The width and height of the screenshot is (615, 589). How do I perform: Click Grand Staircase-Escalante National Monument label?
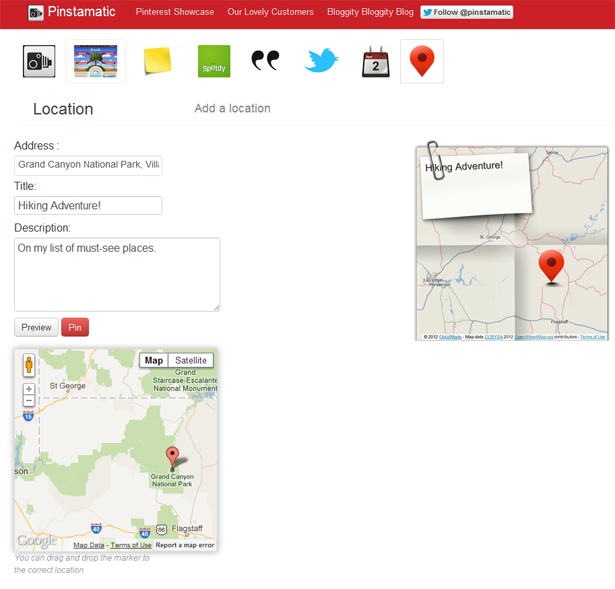tap(185, 380)
